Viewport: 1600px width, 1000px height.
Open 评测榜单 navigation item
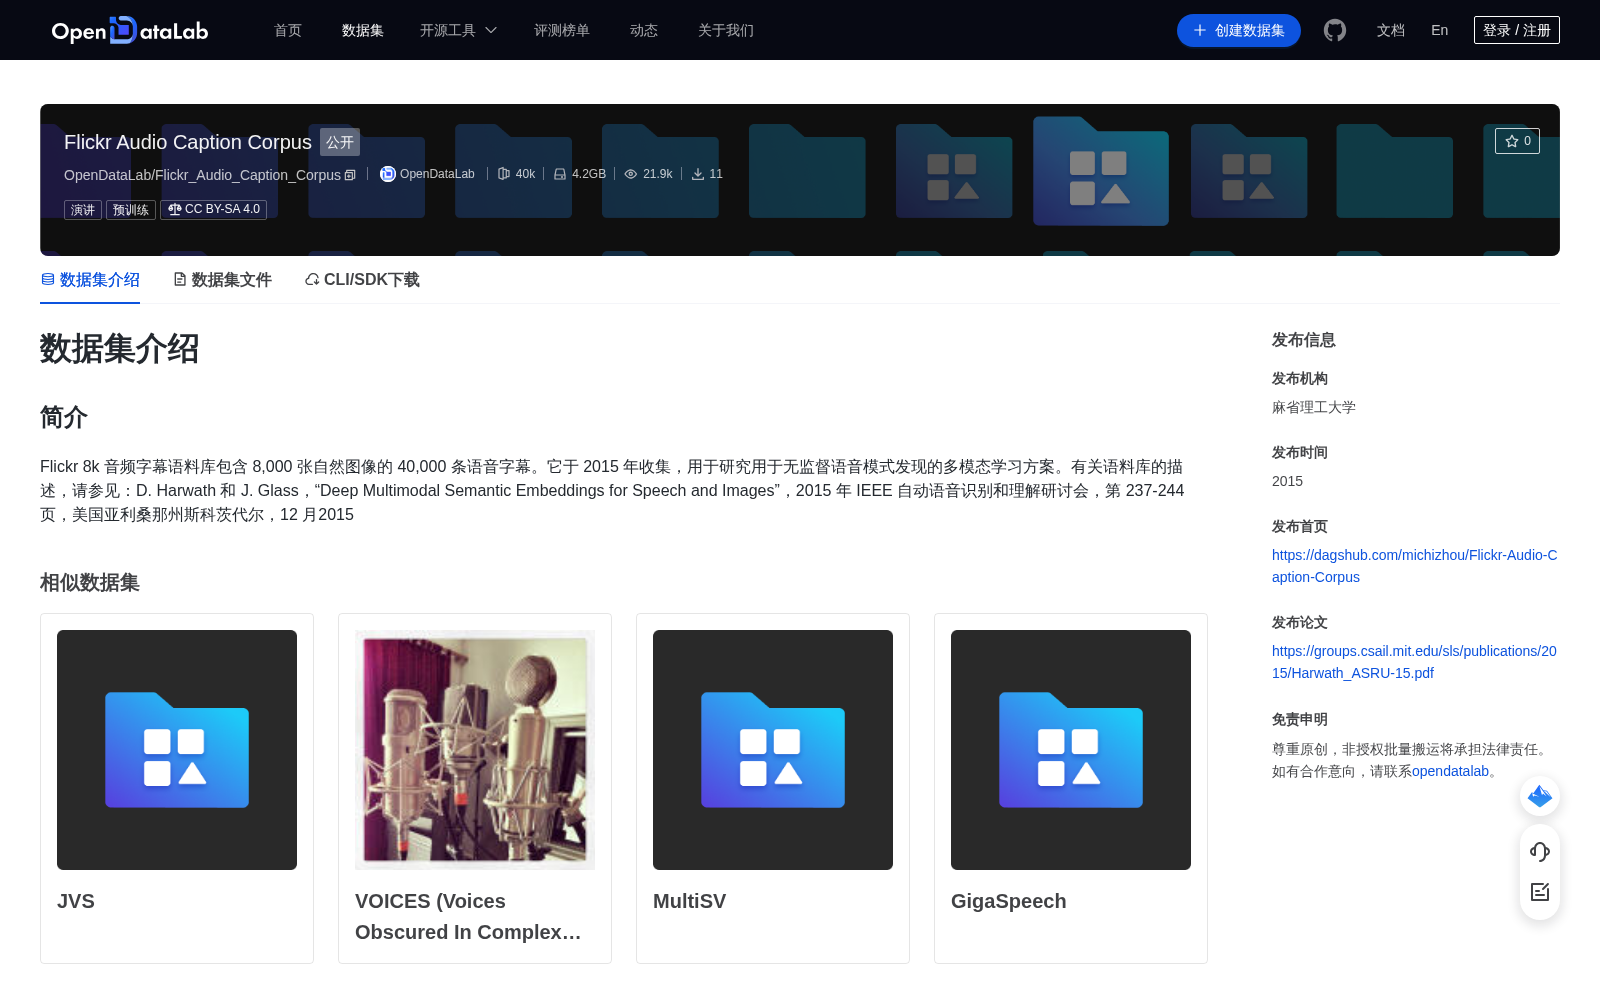coord(562,30)
